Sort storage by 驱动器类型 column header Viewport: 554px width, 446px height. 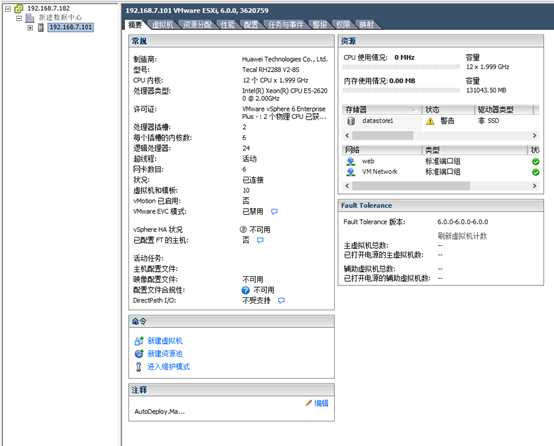pos(504,110)
